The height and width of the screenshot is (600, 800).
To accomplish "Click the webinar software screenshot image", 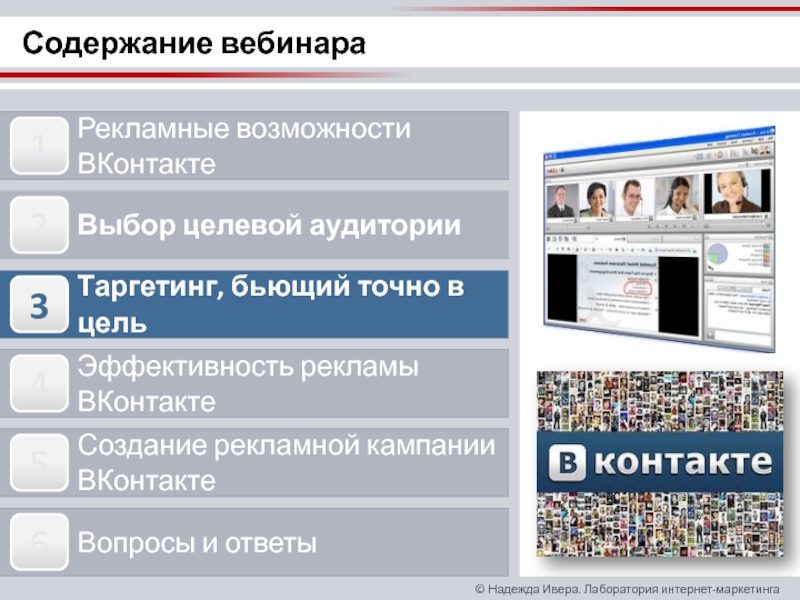I will [659, 239].
